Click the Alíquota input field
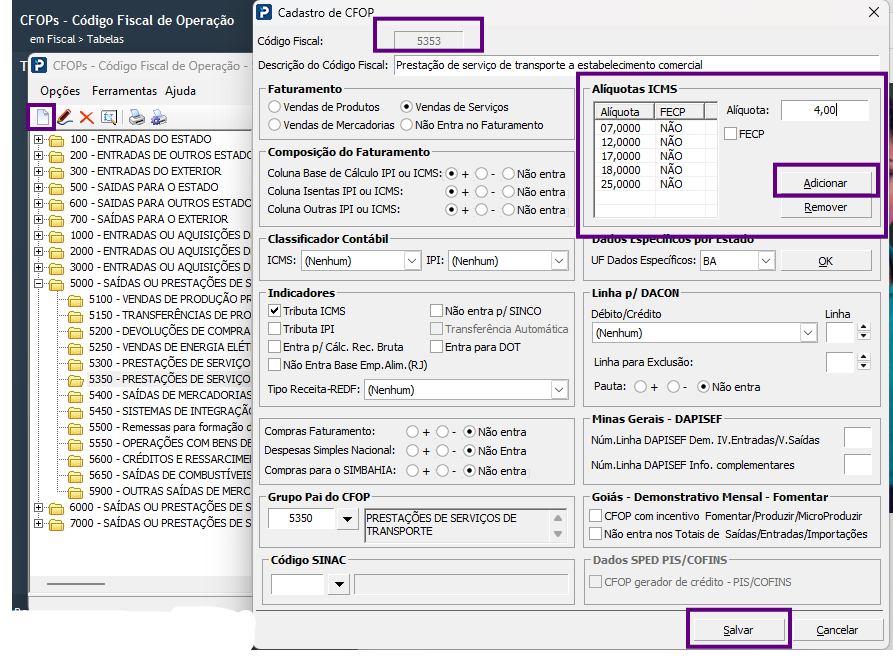893x658 pixels. point(825,110)
